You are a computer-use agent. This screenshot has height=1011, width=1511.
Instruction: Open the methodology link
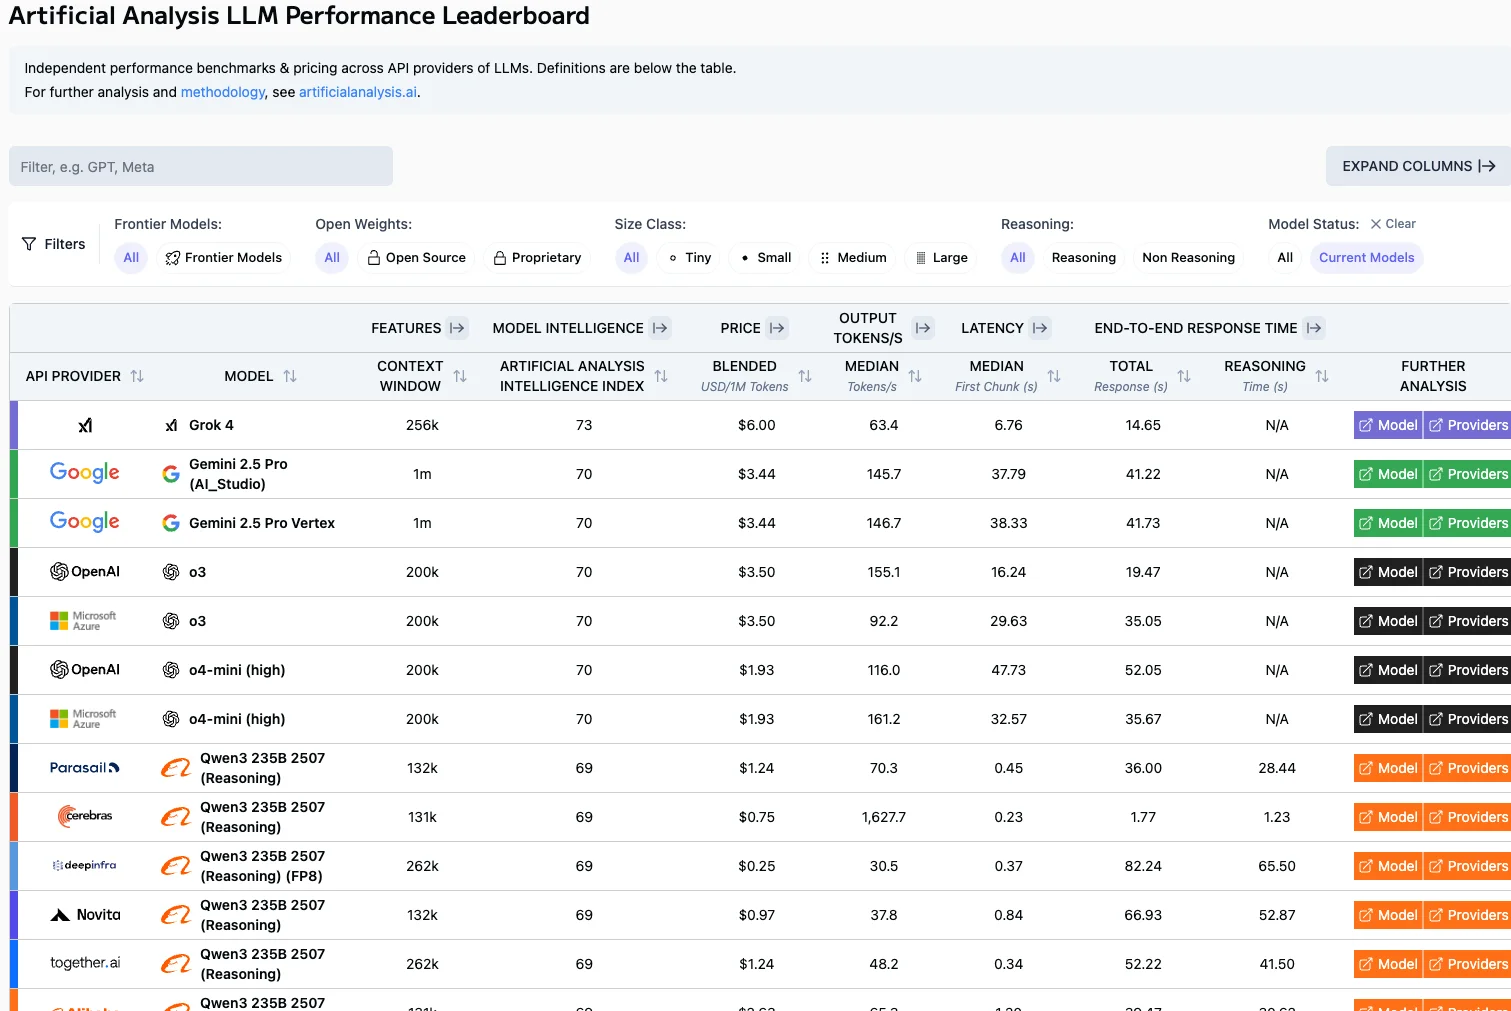[x=222, y=92]
